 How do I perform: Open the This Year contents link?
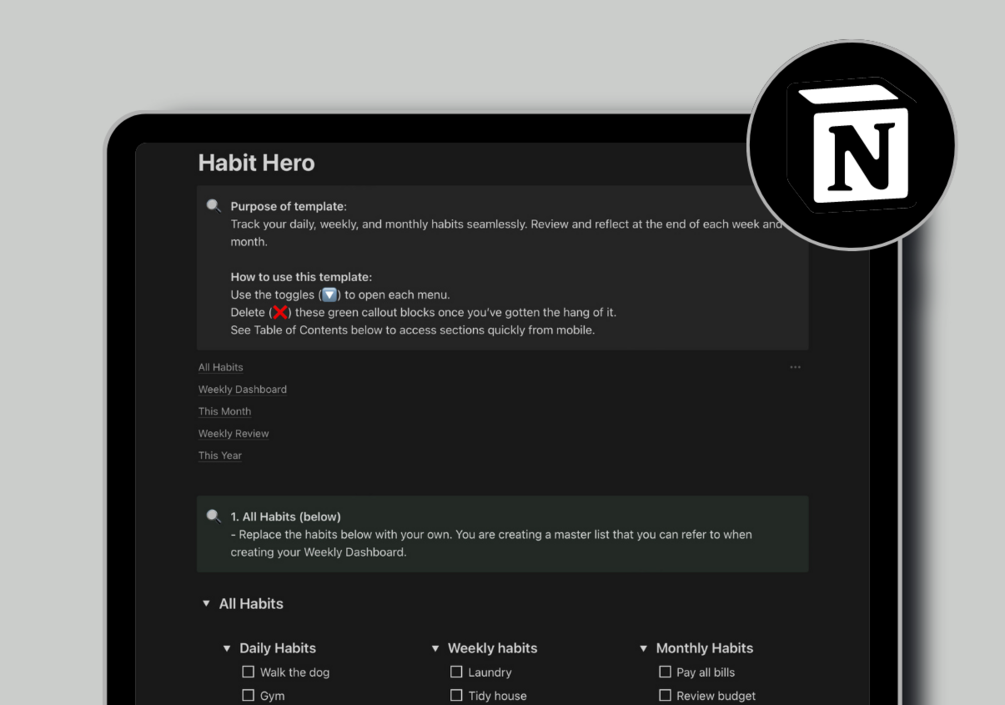click(x=220, y=456)
